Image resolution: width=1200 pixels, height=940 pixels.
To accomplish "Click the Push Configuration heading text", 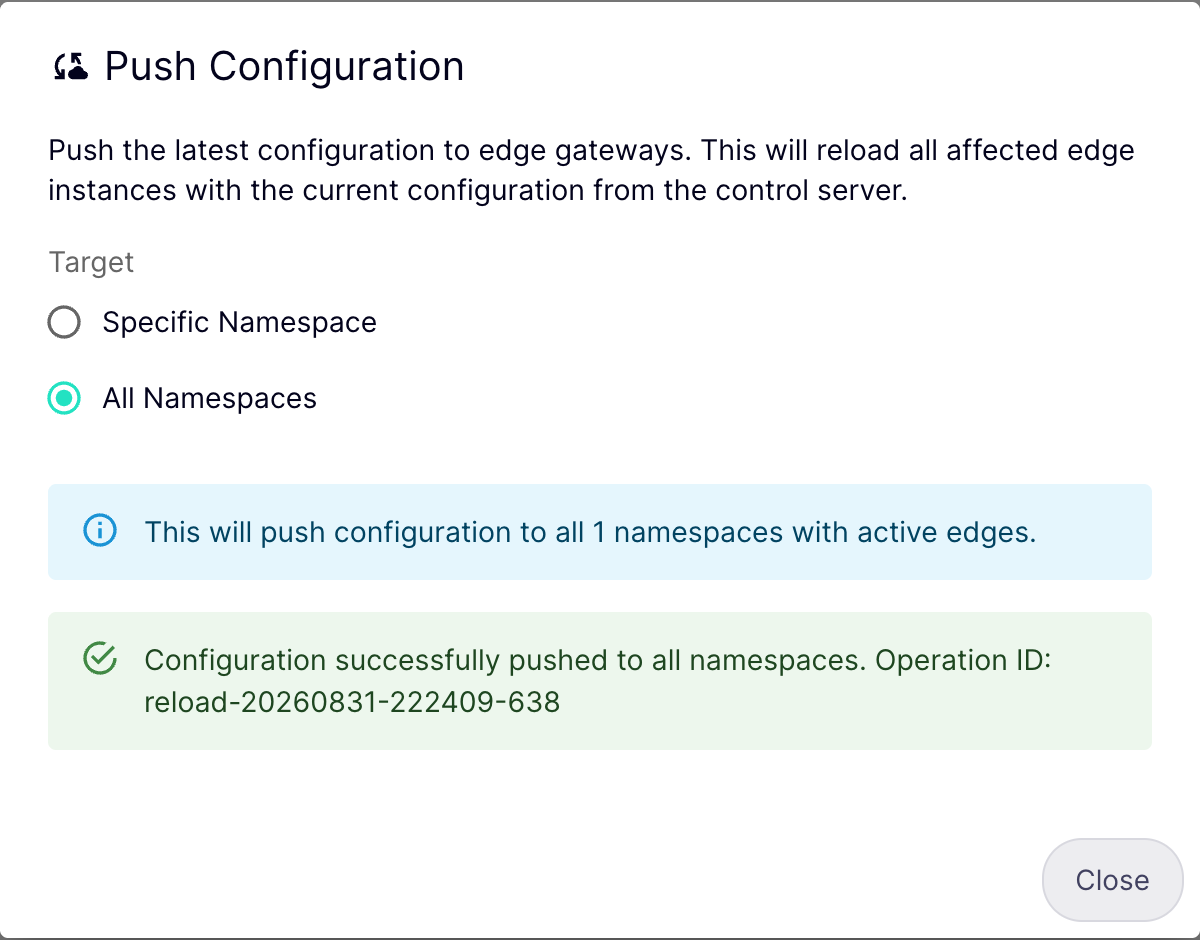I will point(285,67).
